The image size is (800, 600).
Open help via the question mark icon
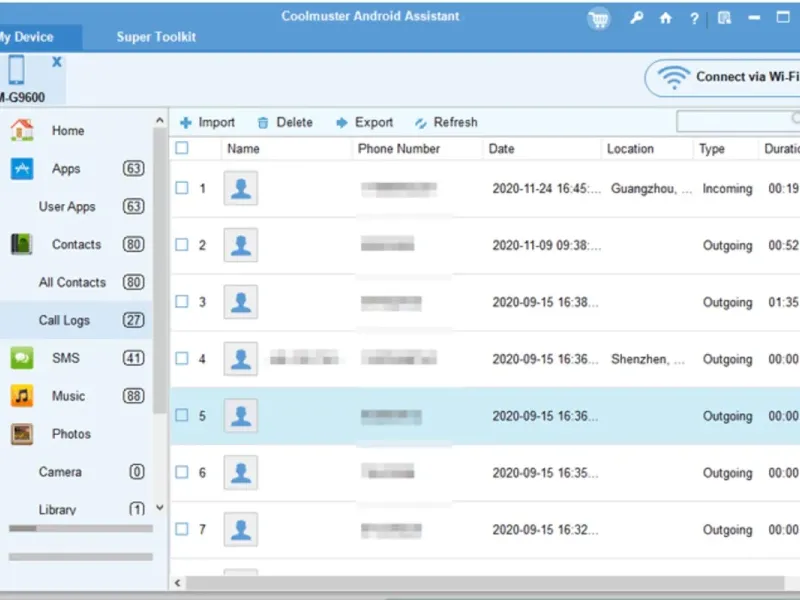point(694,19)
